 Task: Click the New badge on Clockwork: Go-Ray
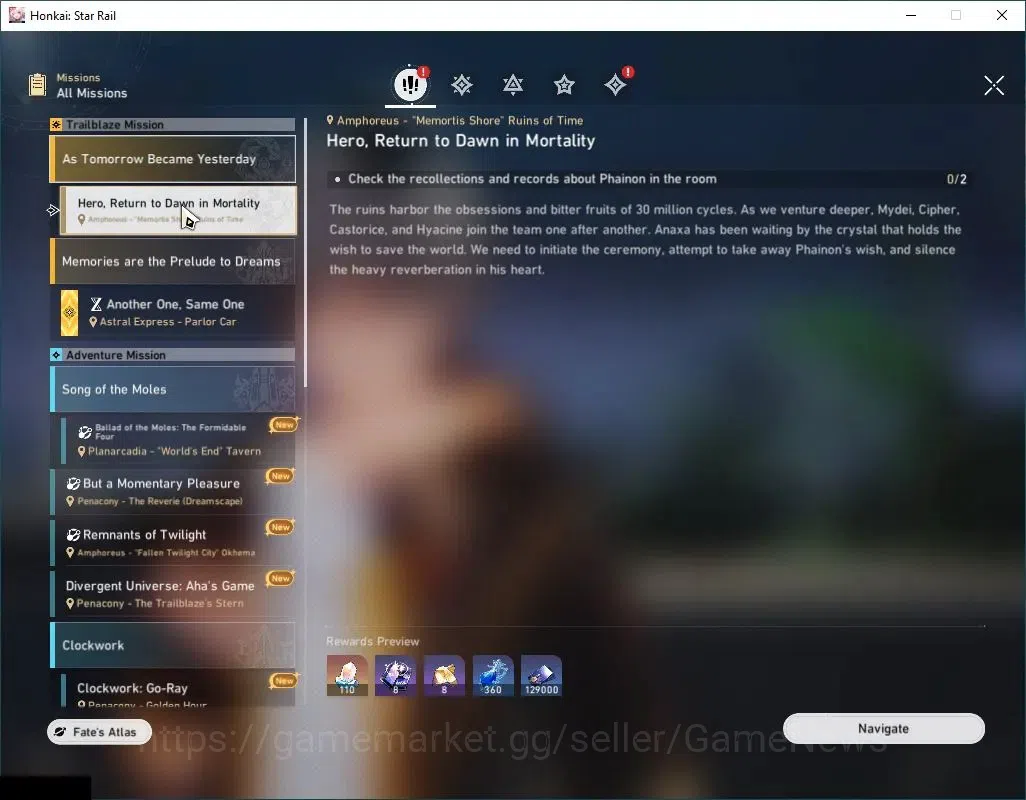tap(284, 681)
